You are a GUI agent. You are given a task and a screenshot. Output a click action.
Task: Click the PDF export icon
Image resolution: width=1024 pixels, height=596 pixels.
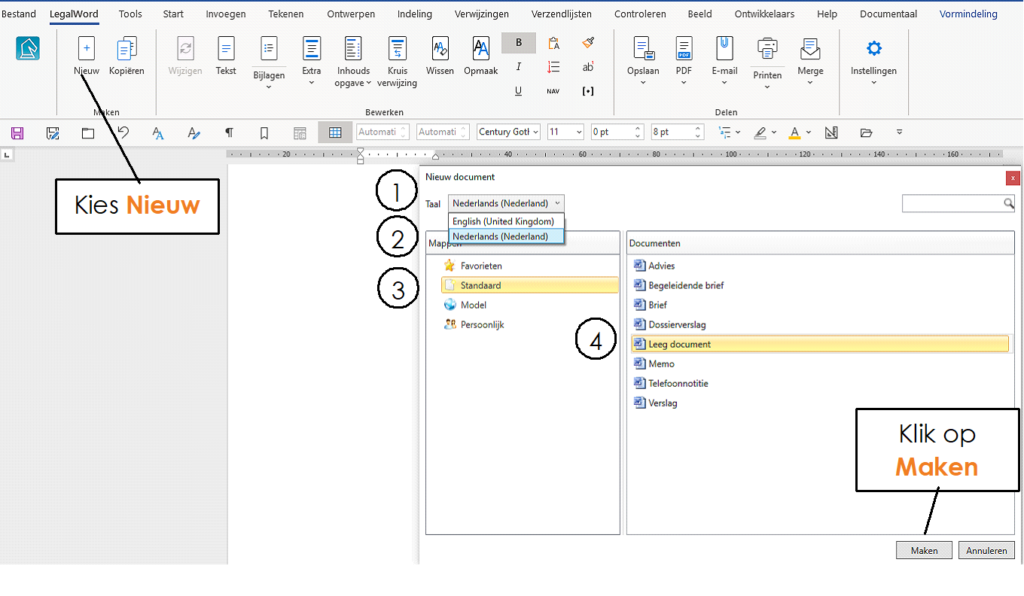pyautogui.click(x=684, y=49)
